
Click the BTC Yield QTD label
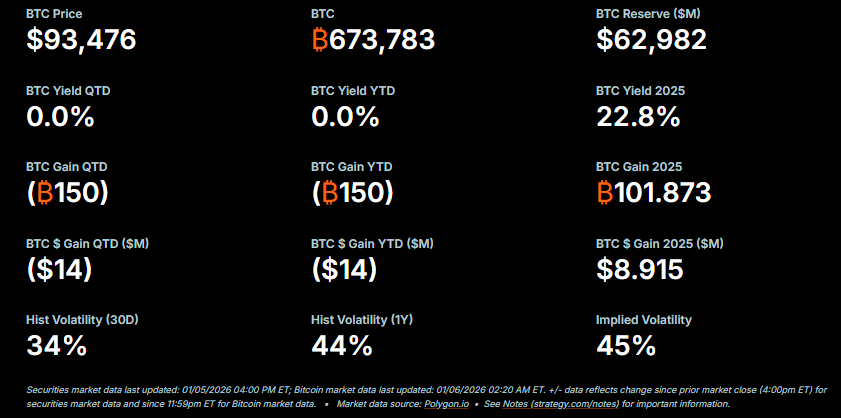coord(68,91)
